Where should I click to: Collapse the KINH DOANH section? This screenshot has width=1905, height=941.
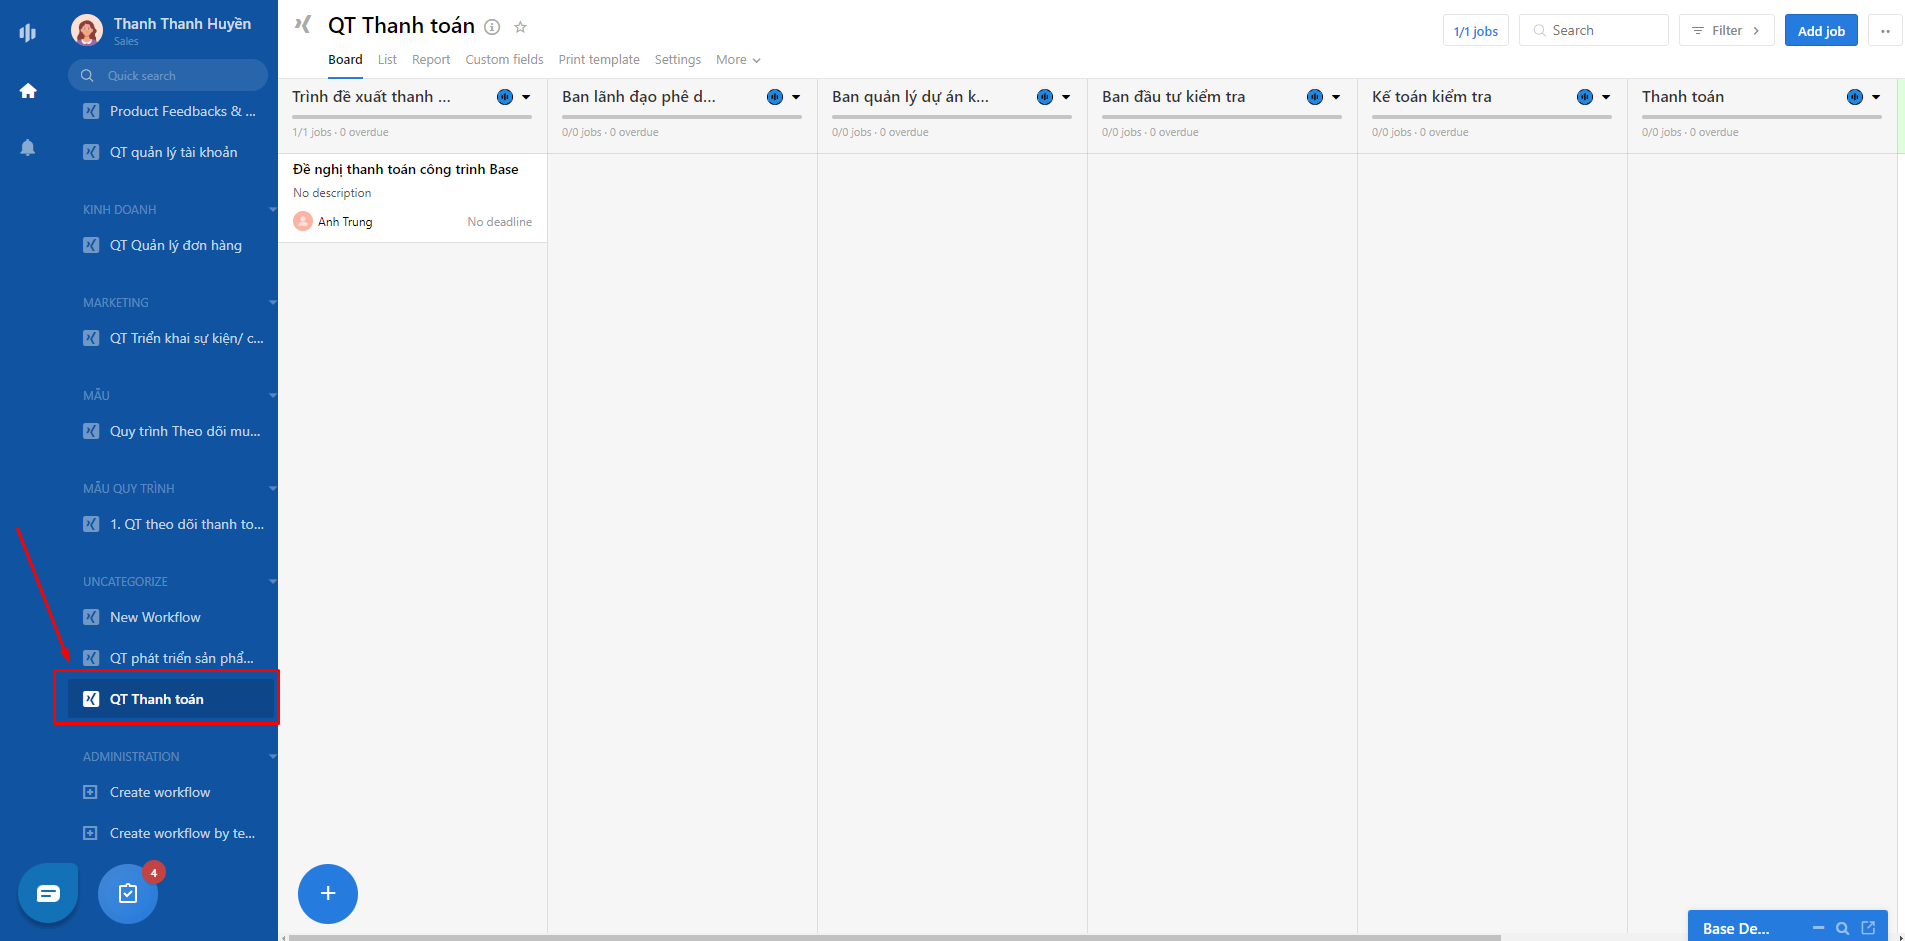tap(272, 210)
